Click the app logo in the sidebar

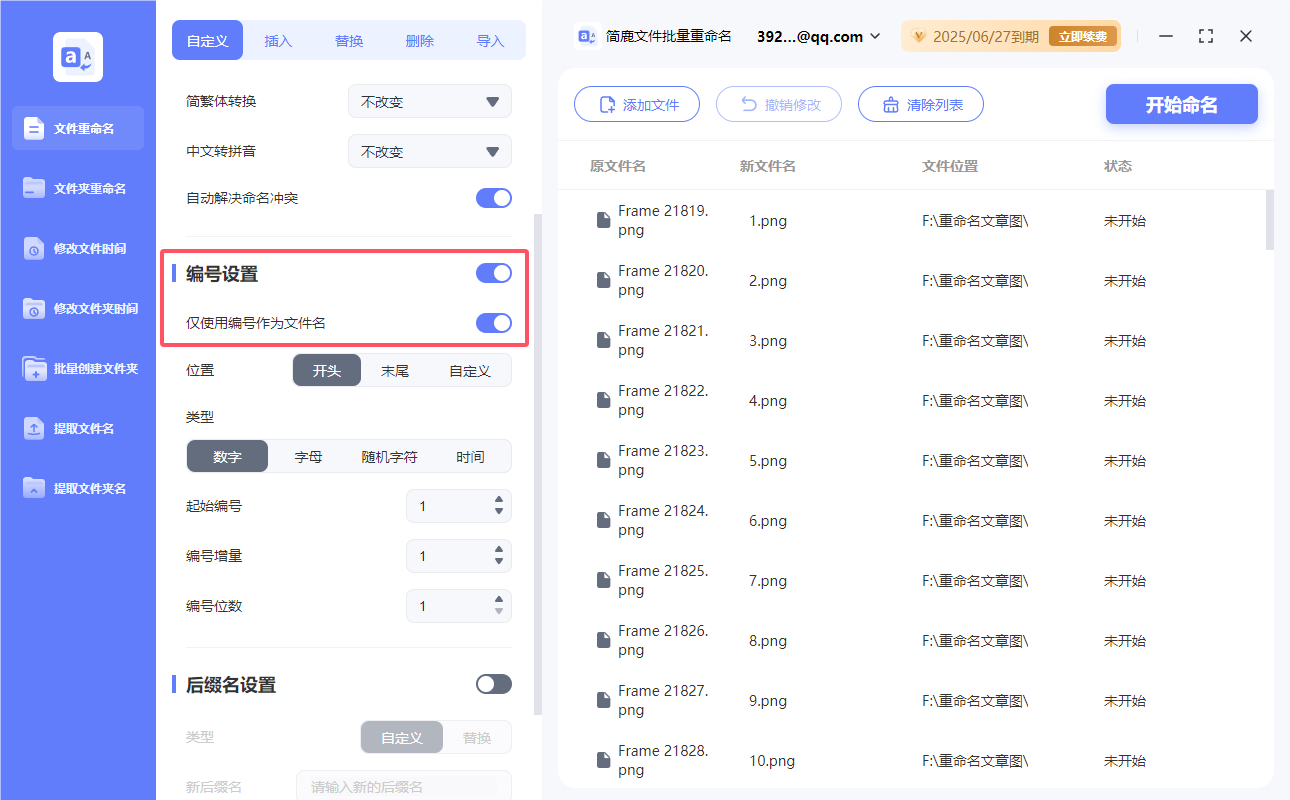pyautogui.click(x=77, y=57)
